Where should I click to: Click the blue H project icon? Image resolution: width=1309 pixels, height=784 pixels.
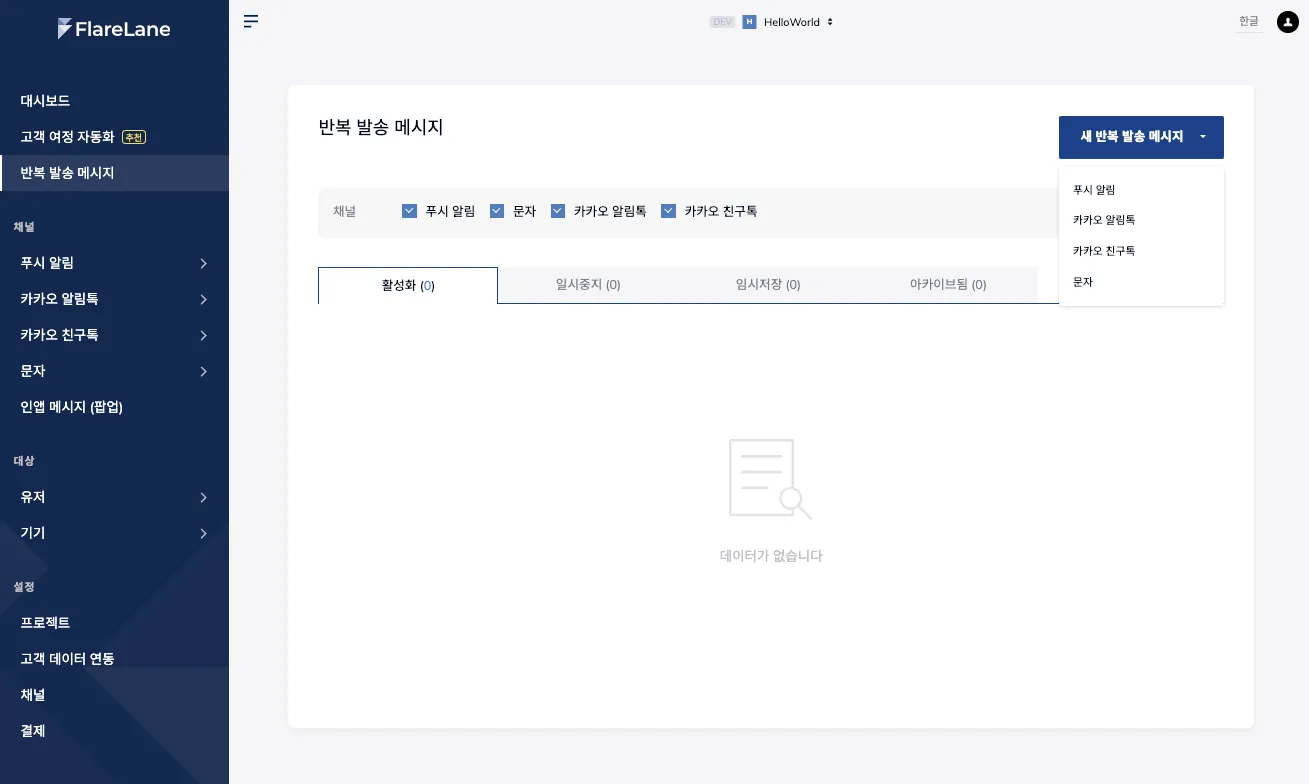[749, 22]
